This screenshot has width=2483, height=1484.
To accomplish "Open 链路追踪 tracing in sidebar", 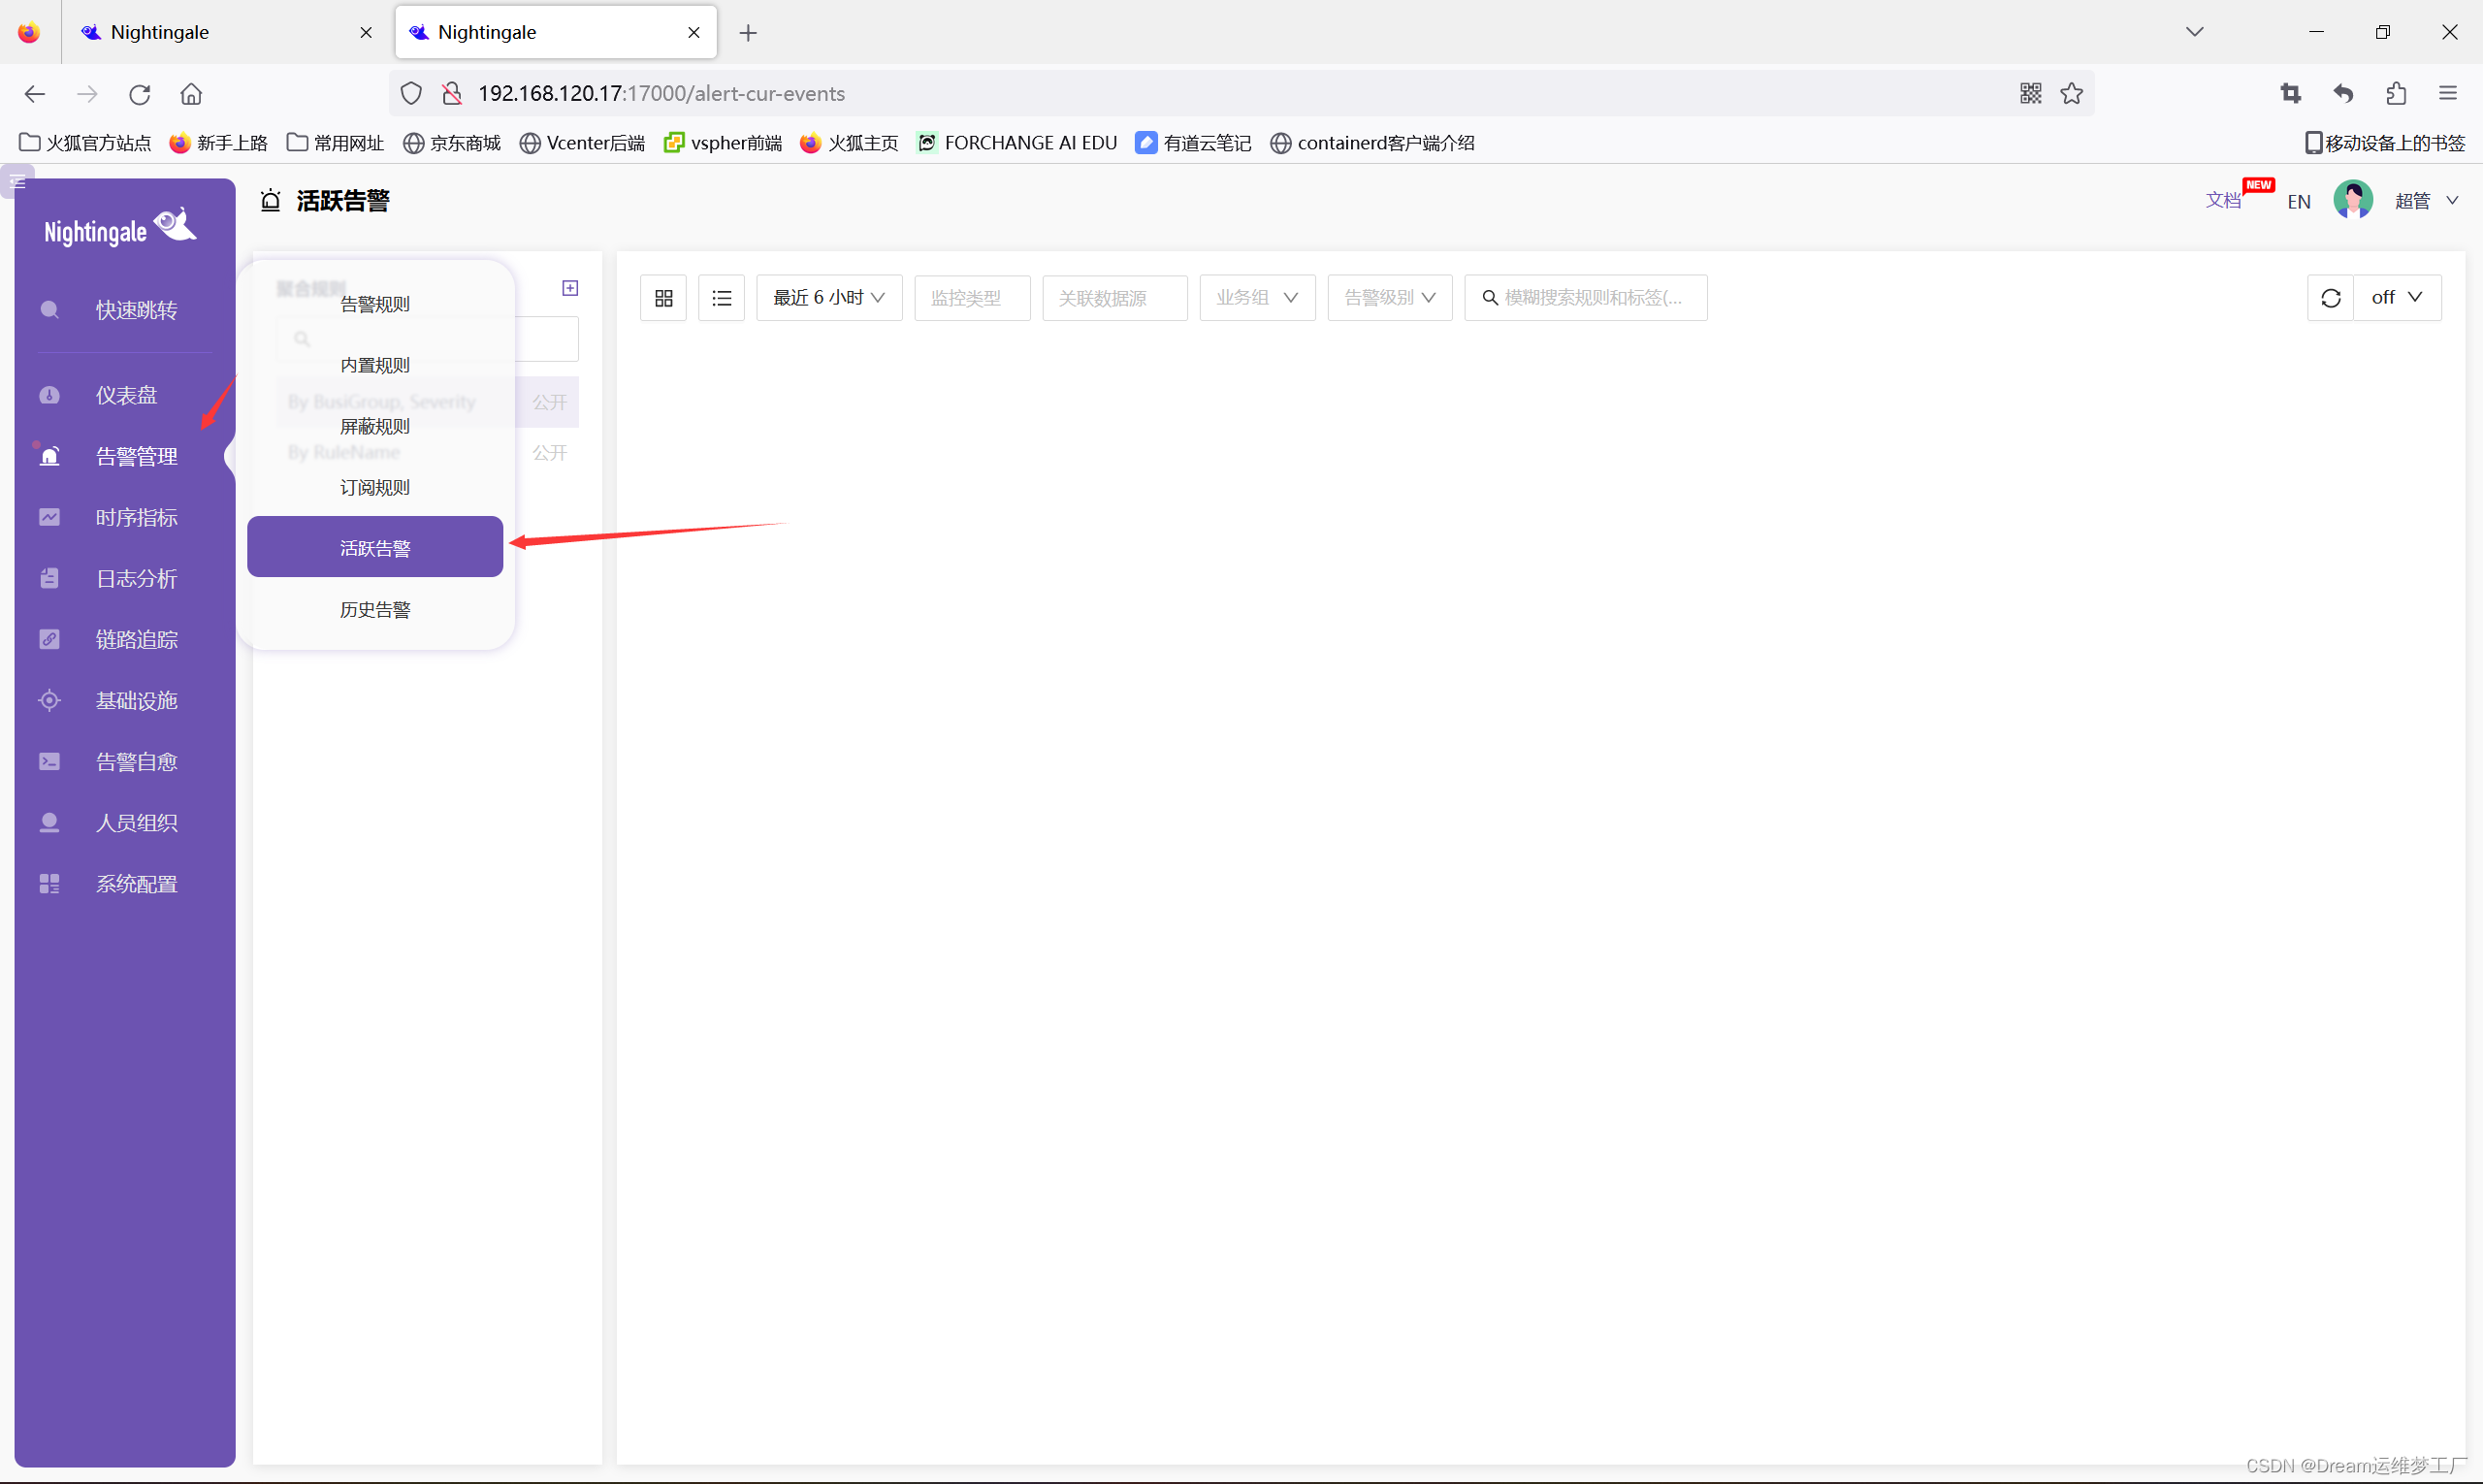I will pos(136,639).
